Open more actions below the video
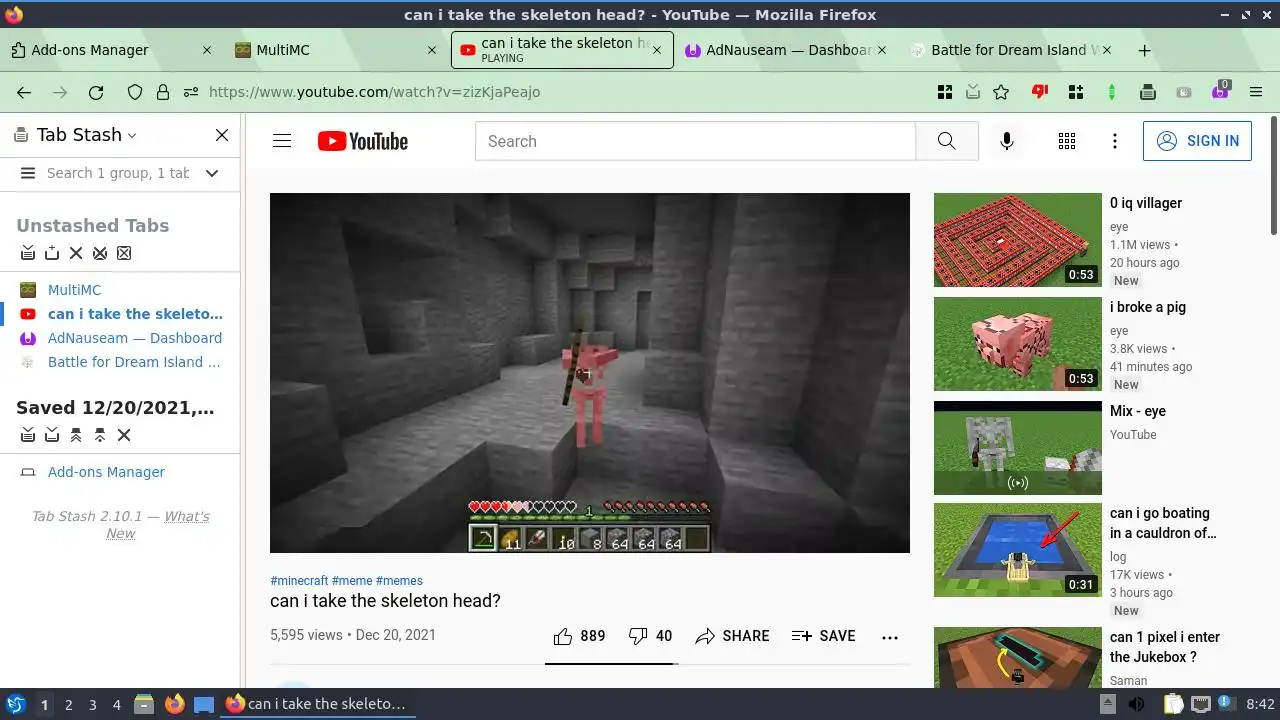This screenshot has width=1280, height=720. [890, 636]
